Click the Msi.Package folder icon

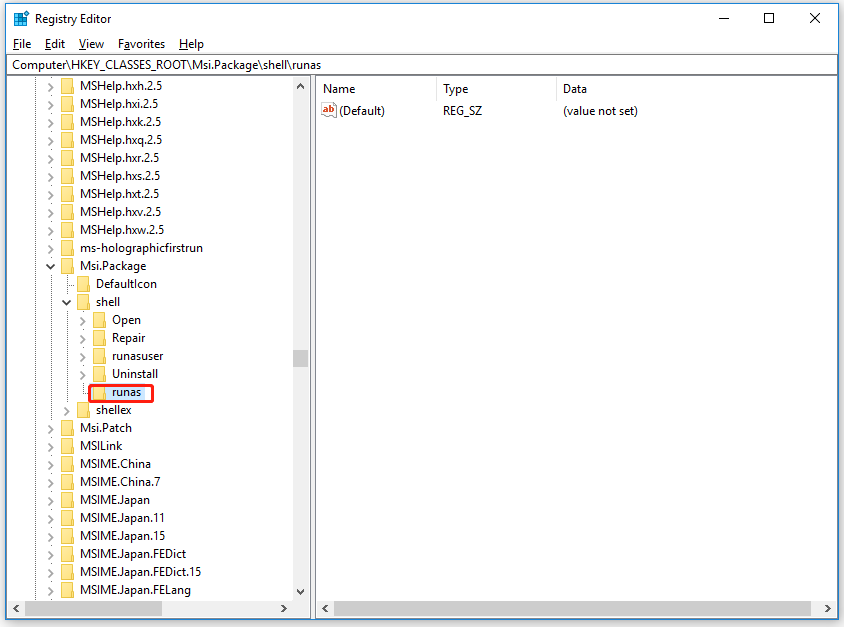click(x=67, y=265)
